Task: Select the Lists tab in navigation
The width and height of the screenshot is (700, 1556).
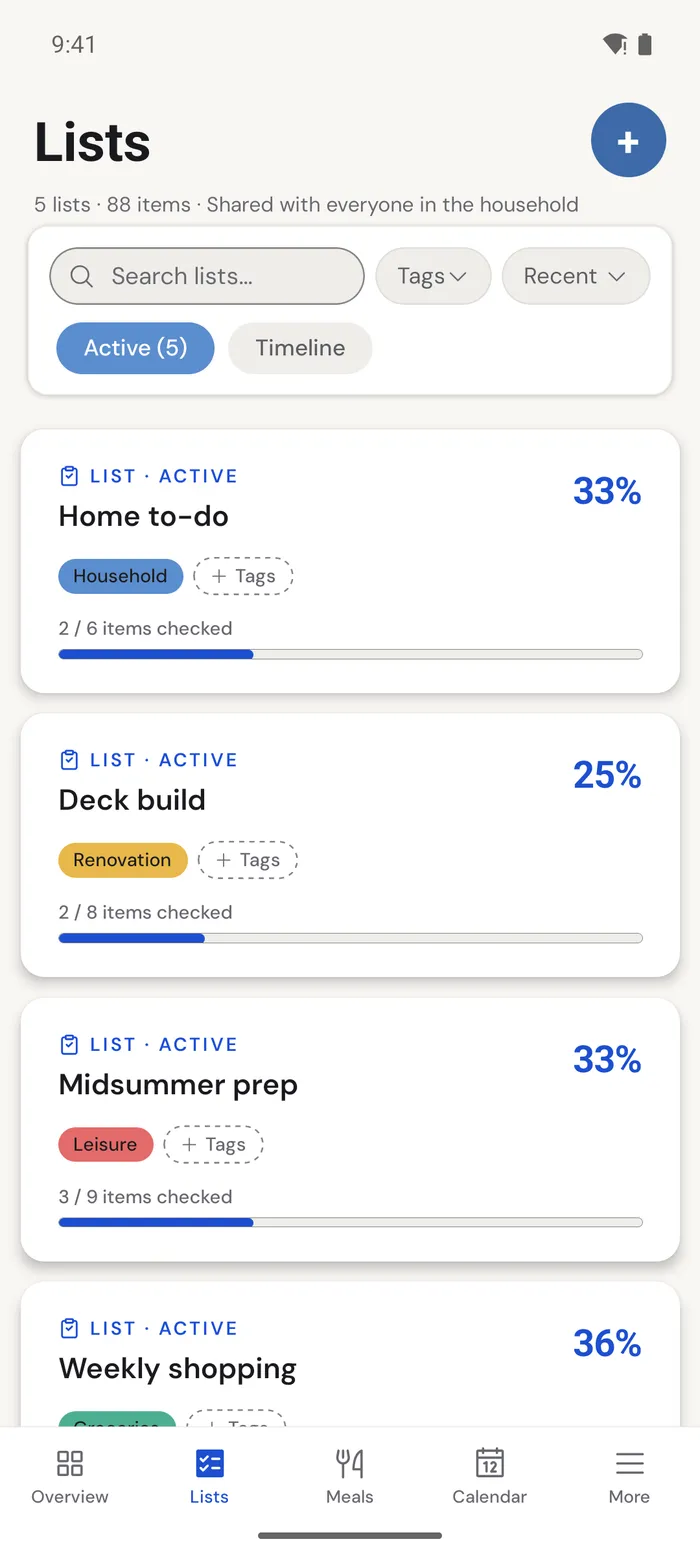Action: coord(209,1477)
